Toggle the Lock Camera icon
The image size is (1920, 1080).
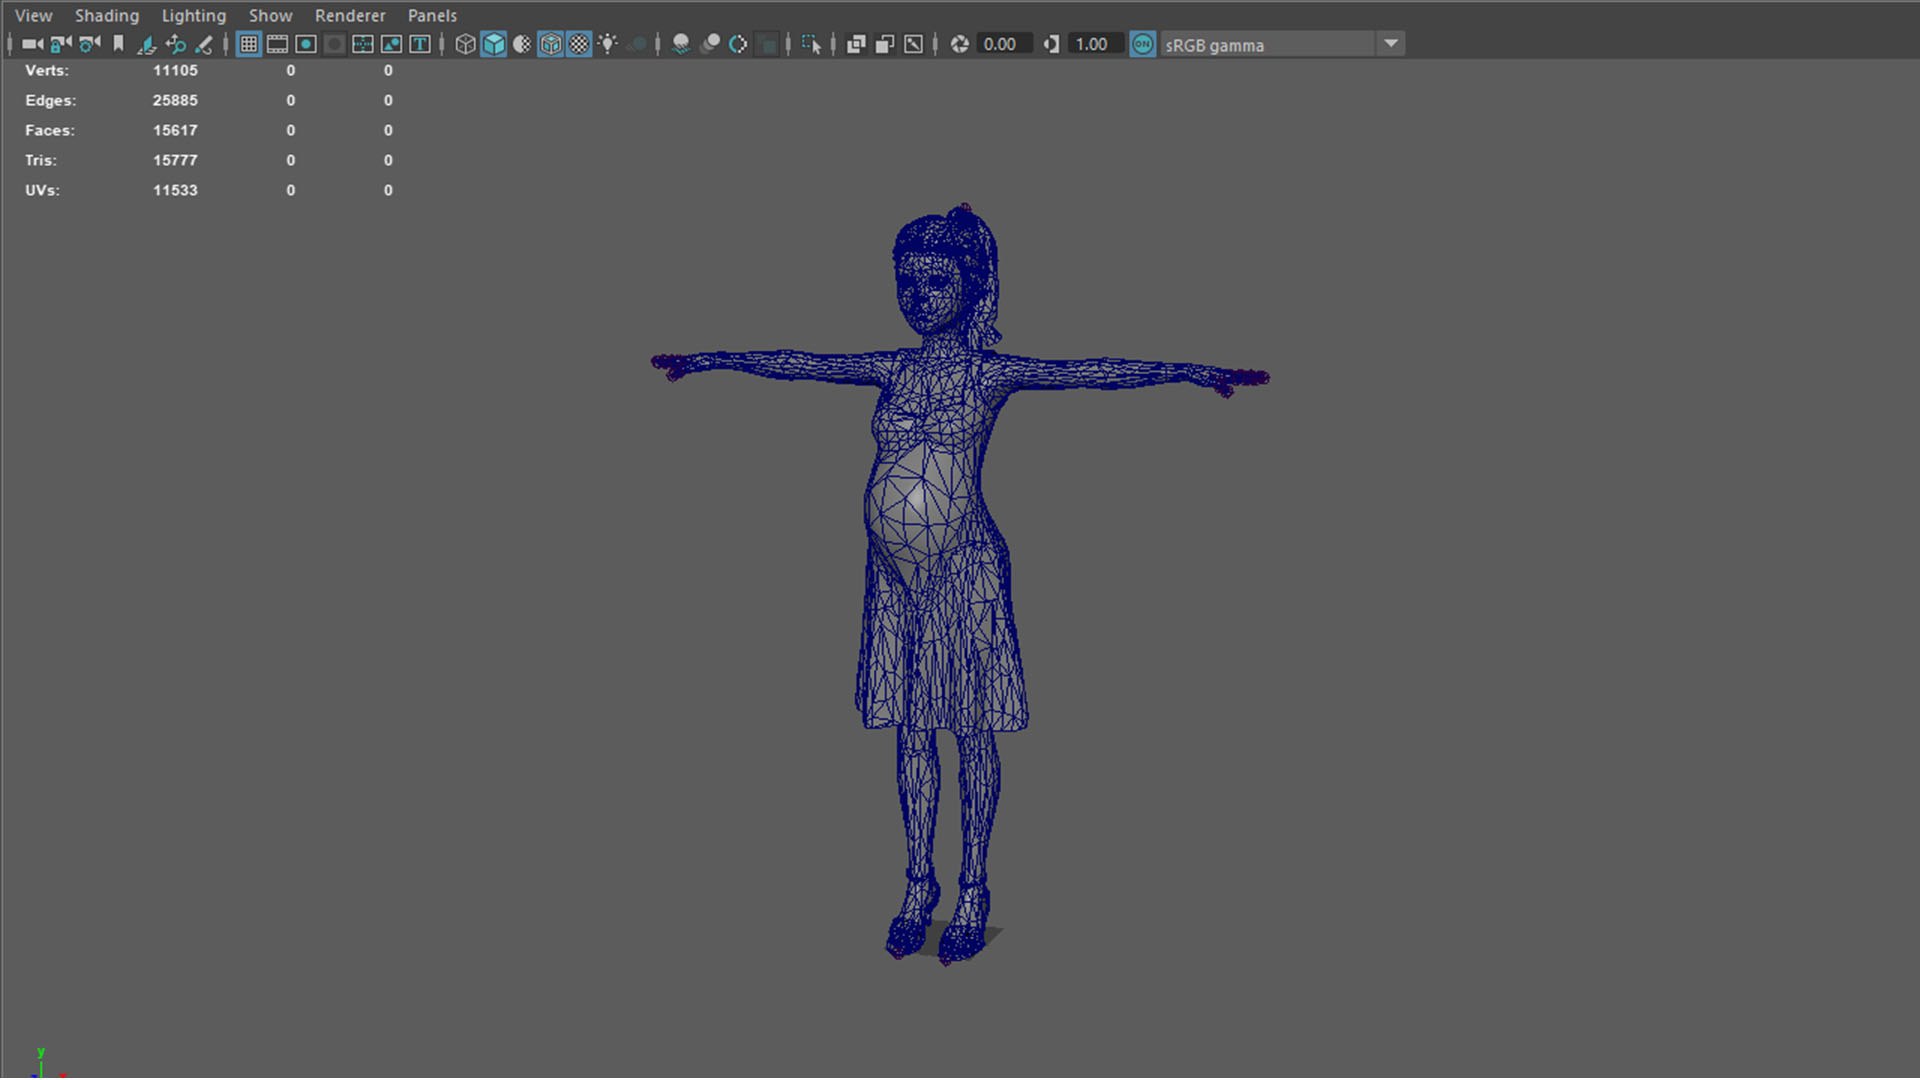61,44
